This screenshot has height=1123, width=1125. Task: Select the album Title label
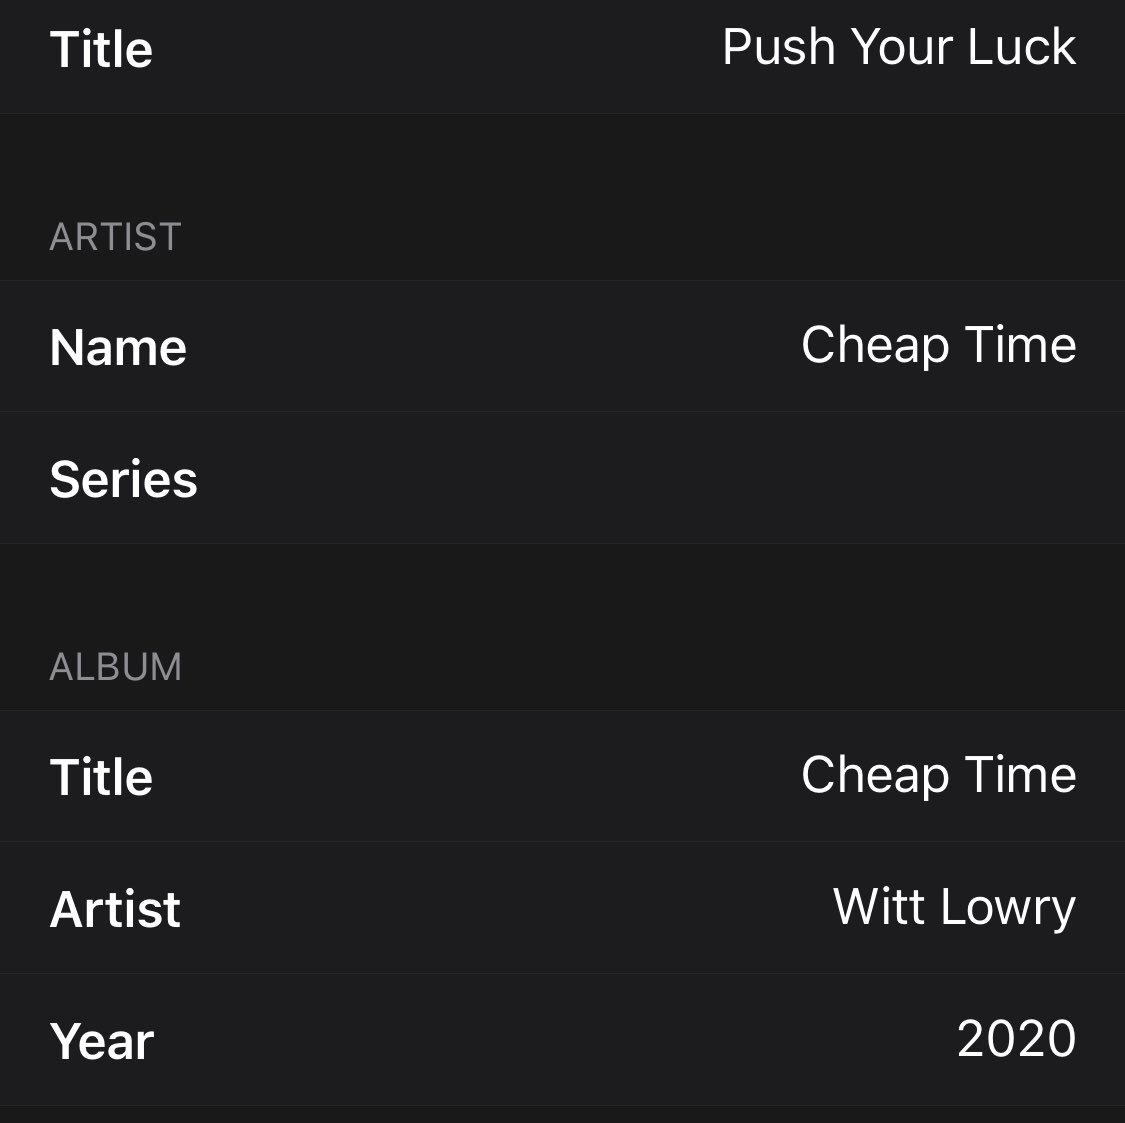click(101, 777)
